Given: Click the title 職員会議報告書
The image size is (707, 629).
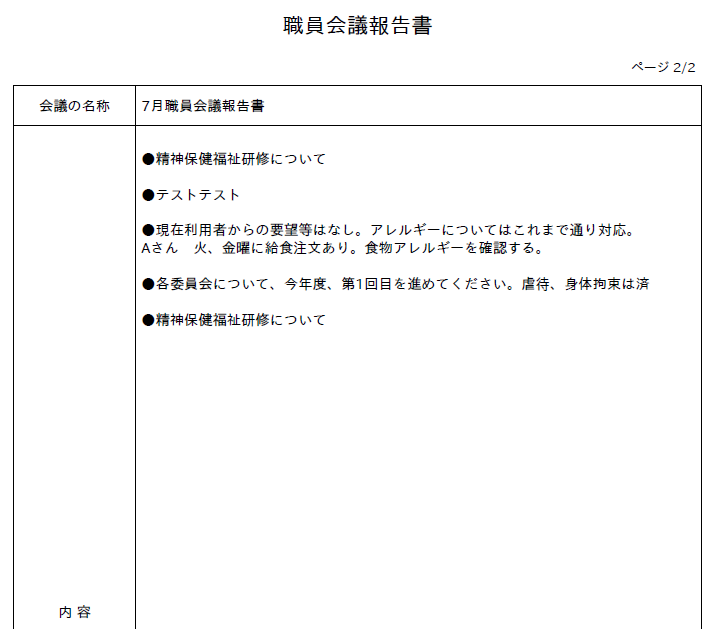Looking at the screenshot, I should (x=358, y=25).
